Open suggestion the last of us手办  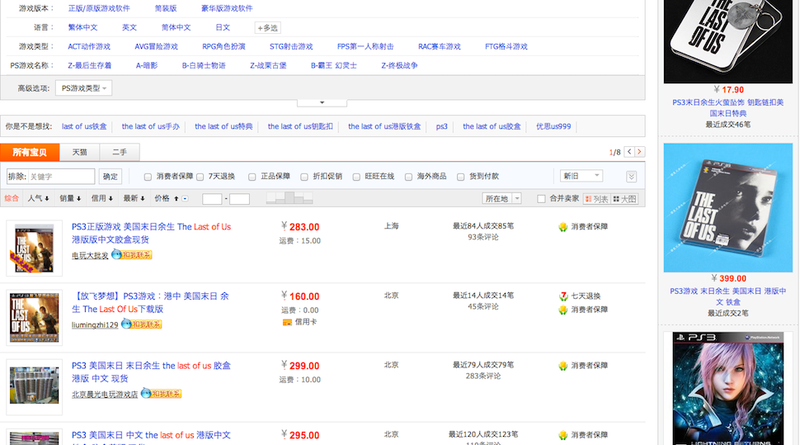[x=151, y=126]
